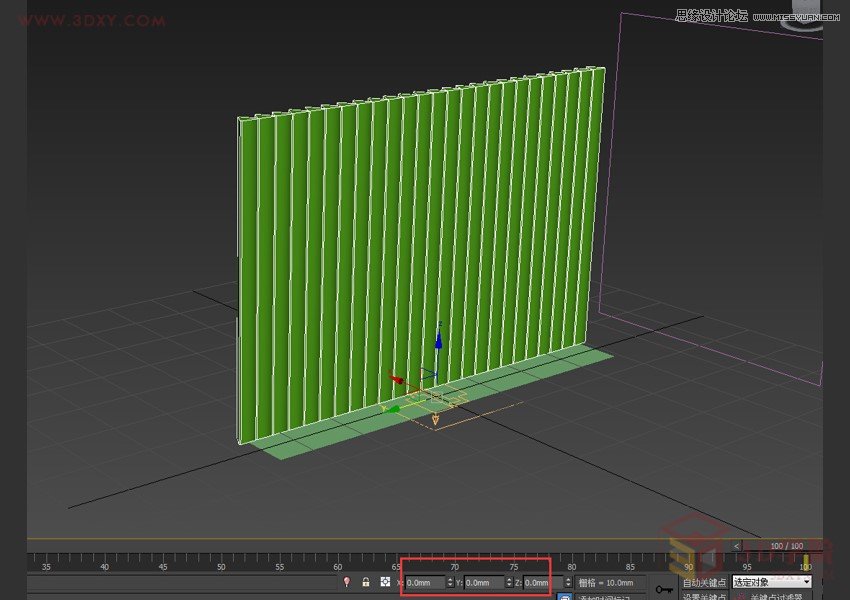The width and height of the screenshot is (850, 600).
Task: Click the previous-frame arrow on the time slider
Action: tap(736, 545)
